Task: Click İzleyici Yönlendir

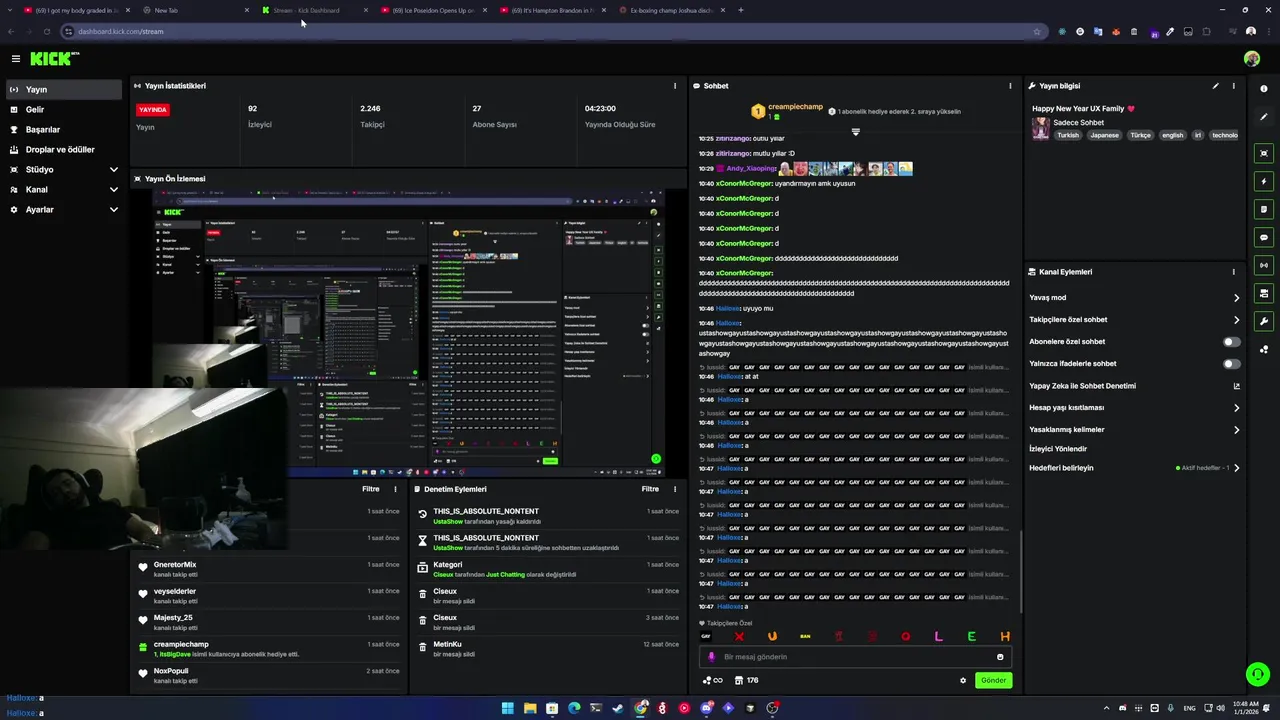Action: pyautogui.click(x=1058, y=449)
